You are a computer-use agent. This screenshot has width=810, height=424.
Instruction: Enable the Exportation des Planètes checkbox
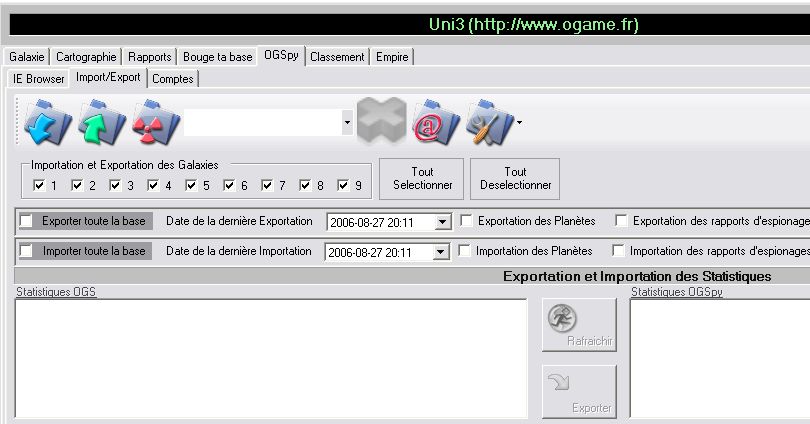click(x=466, y=221)
